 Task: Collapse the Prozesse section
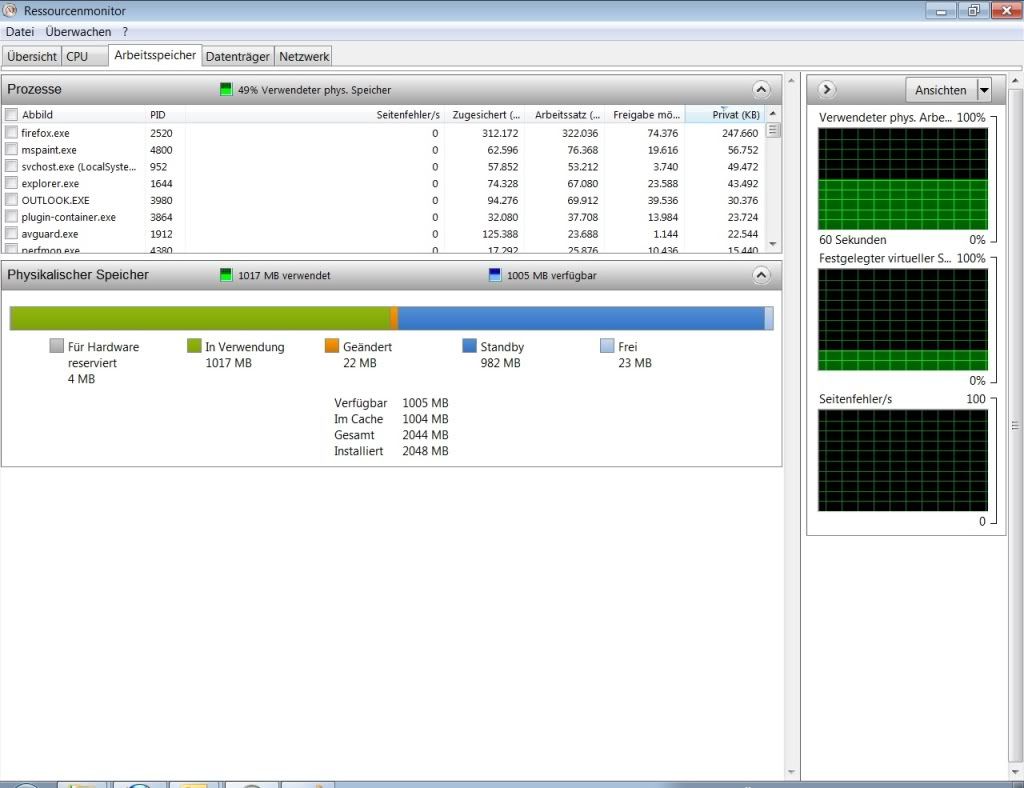coord(762,90)
